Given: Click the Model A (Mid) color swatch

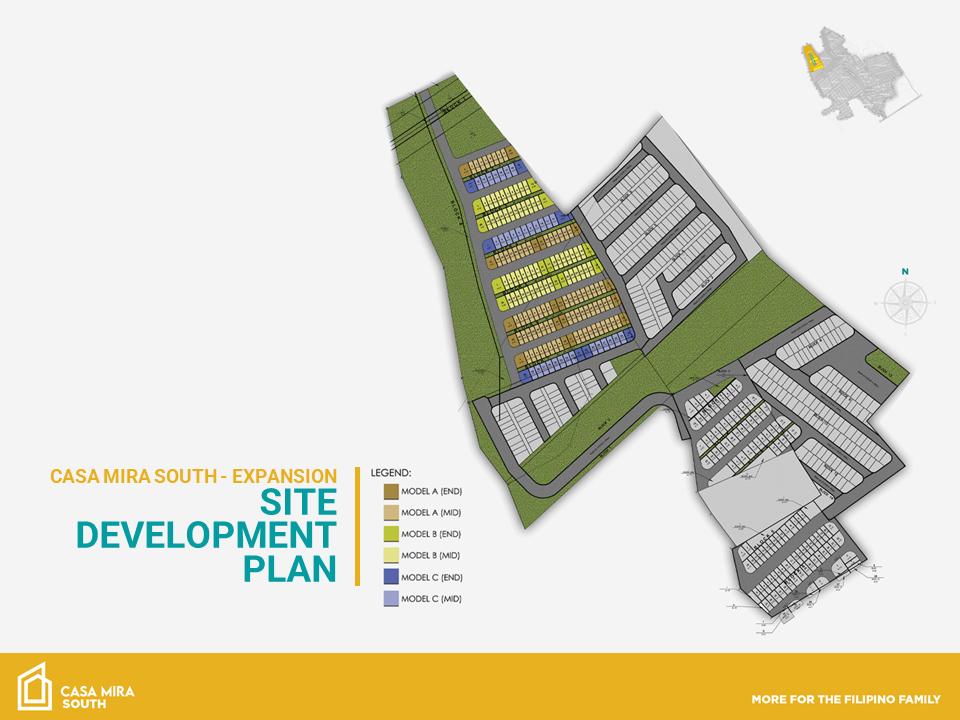Looking at the screenshot, I should (390, 512).
